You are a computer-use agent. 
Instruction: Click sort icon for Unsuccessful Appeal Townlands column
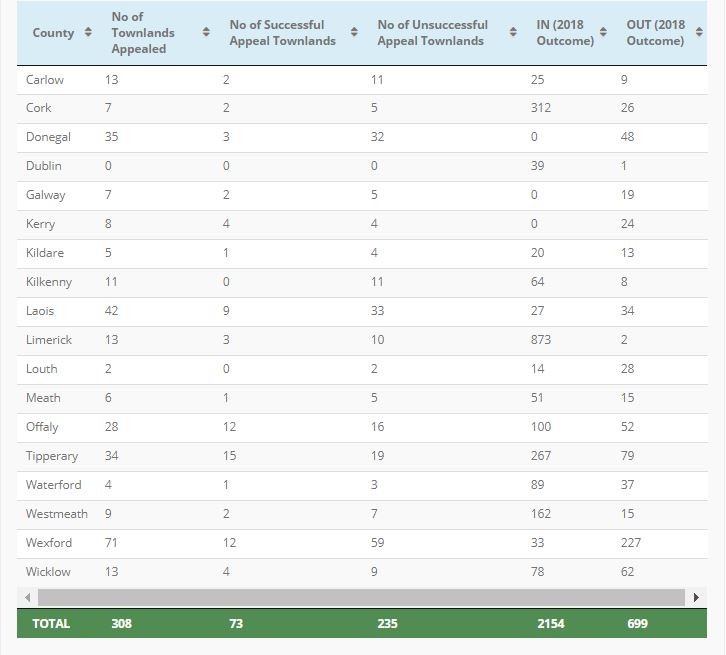coord(513,33)
